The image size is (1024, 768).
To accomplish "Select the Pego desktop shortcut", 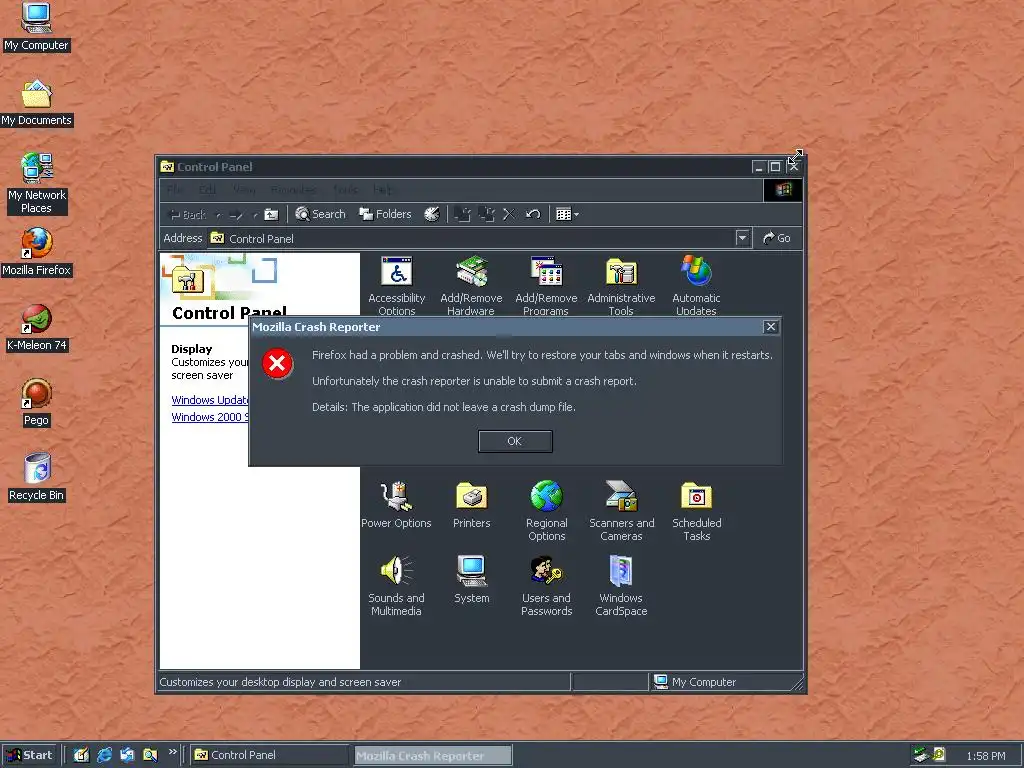I will [37, 402].
